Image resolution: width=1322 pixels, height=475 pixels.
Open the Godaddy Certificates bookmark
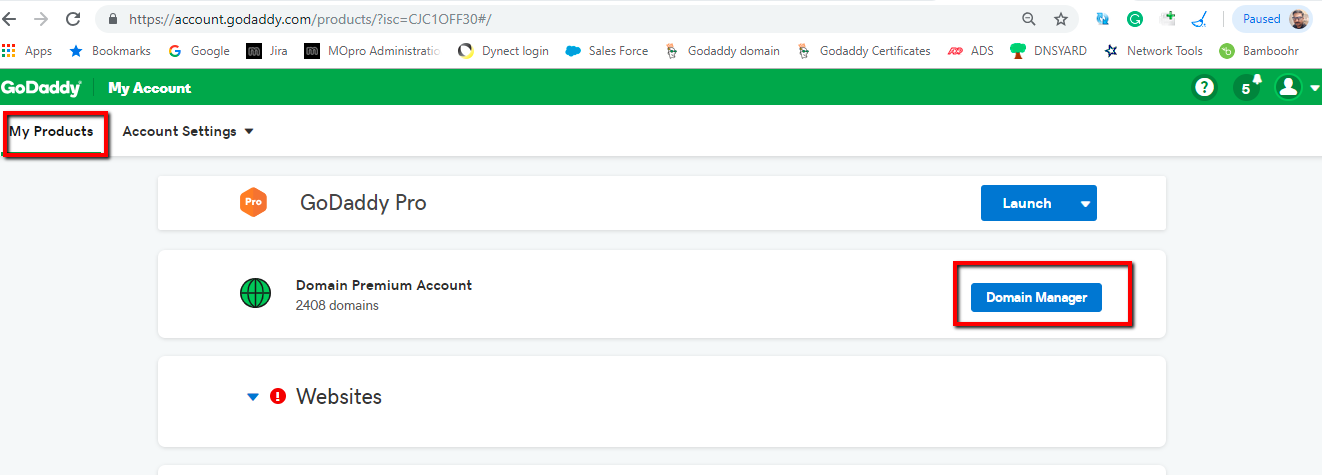[864, 51]
